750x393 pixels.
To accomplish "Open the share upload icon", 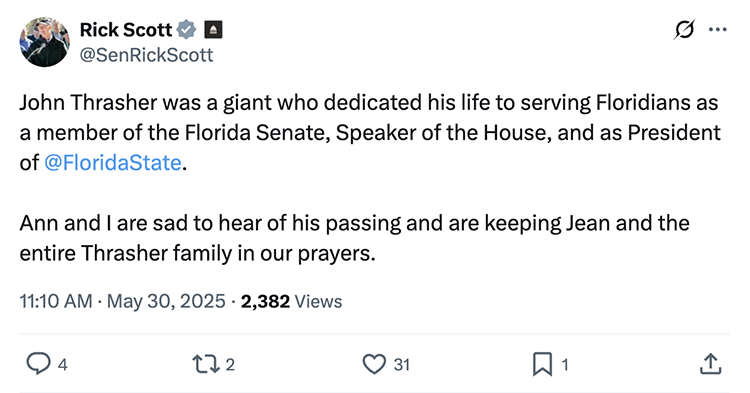I will point(710,364).
